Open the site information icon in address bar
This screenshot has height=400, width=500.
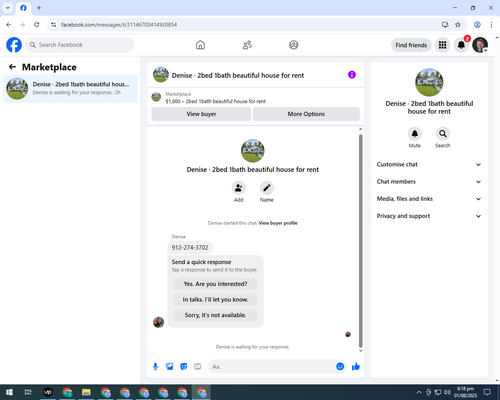tap(53, 25)
